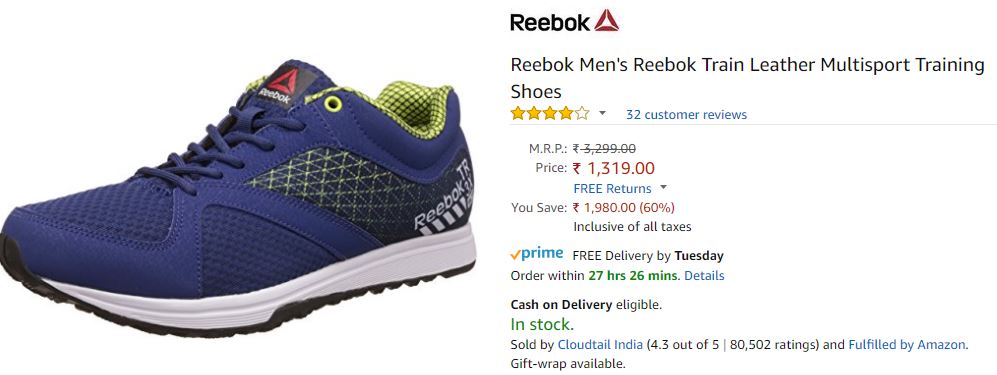997x375 pixels.
Task: Click the In stock status text
Action: 542,325
